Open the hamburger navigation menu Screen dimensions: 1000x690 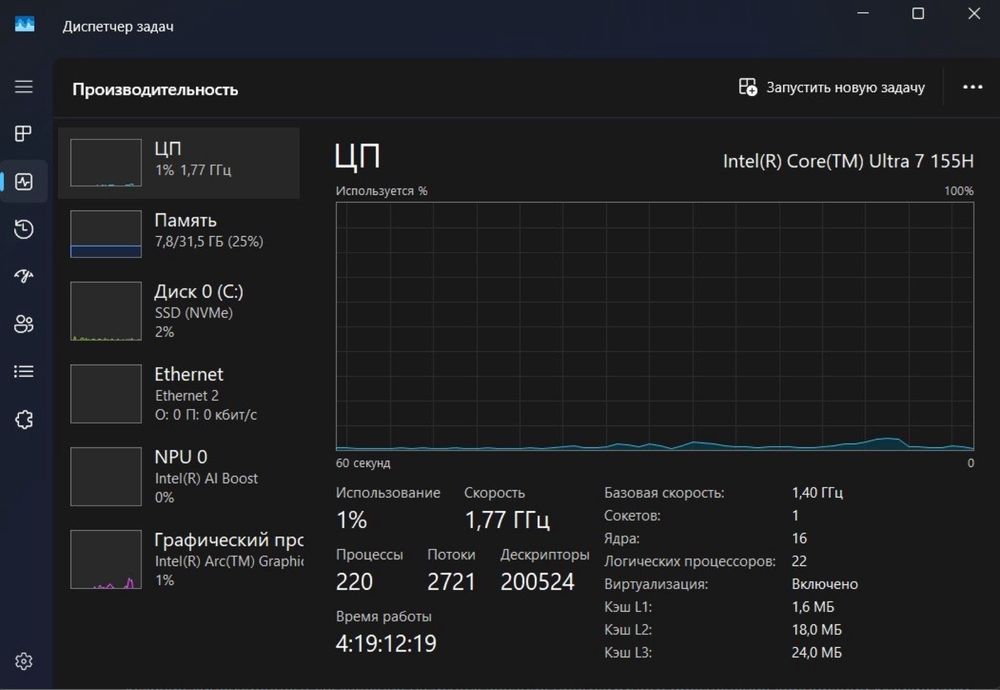click(24, 86)
